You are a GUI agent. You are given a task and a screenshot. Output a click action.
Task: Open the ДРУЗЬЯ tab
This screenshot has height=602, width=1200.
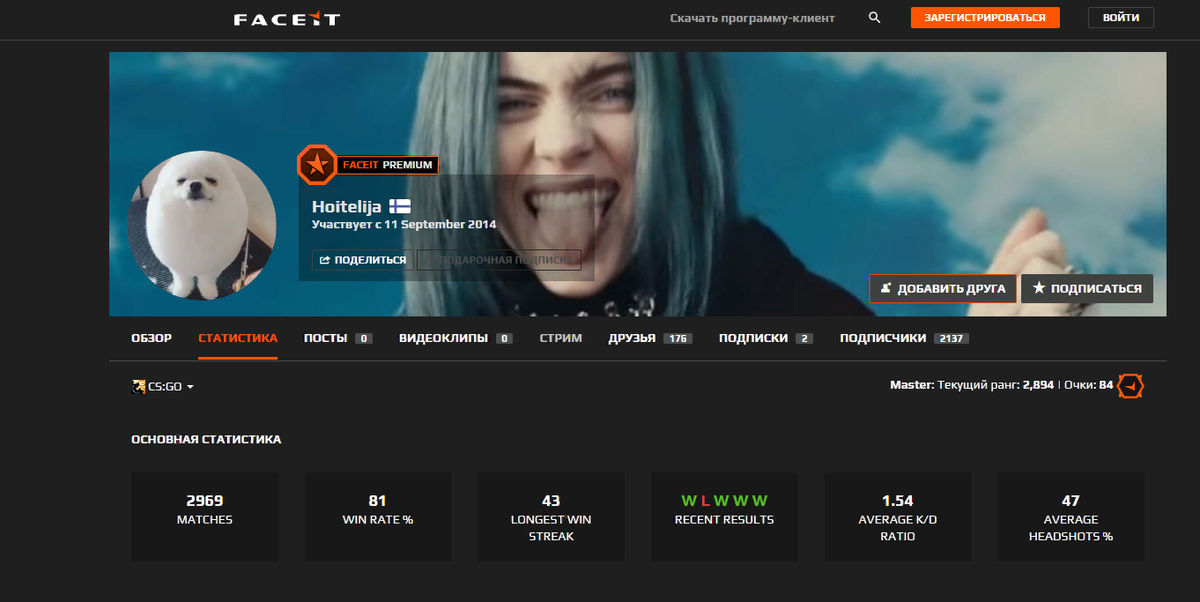point(650,339)
